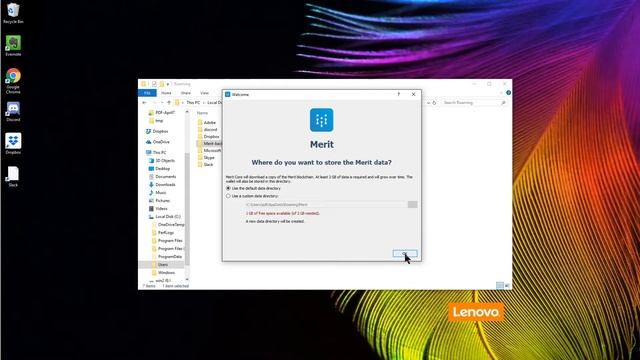This screenshot has width=640, height=360.
Task: Click the data directory path field
Action: coord(325,204)
